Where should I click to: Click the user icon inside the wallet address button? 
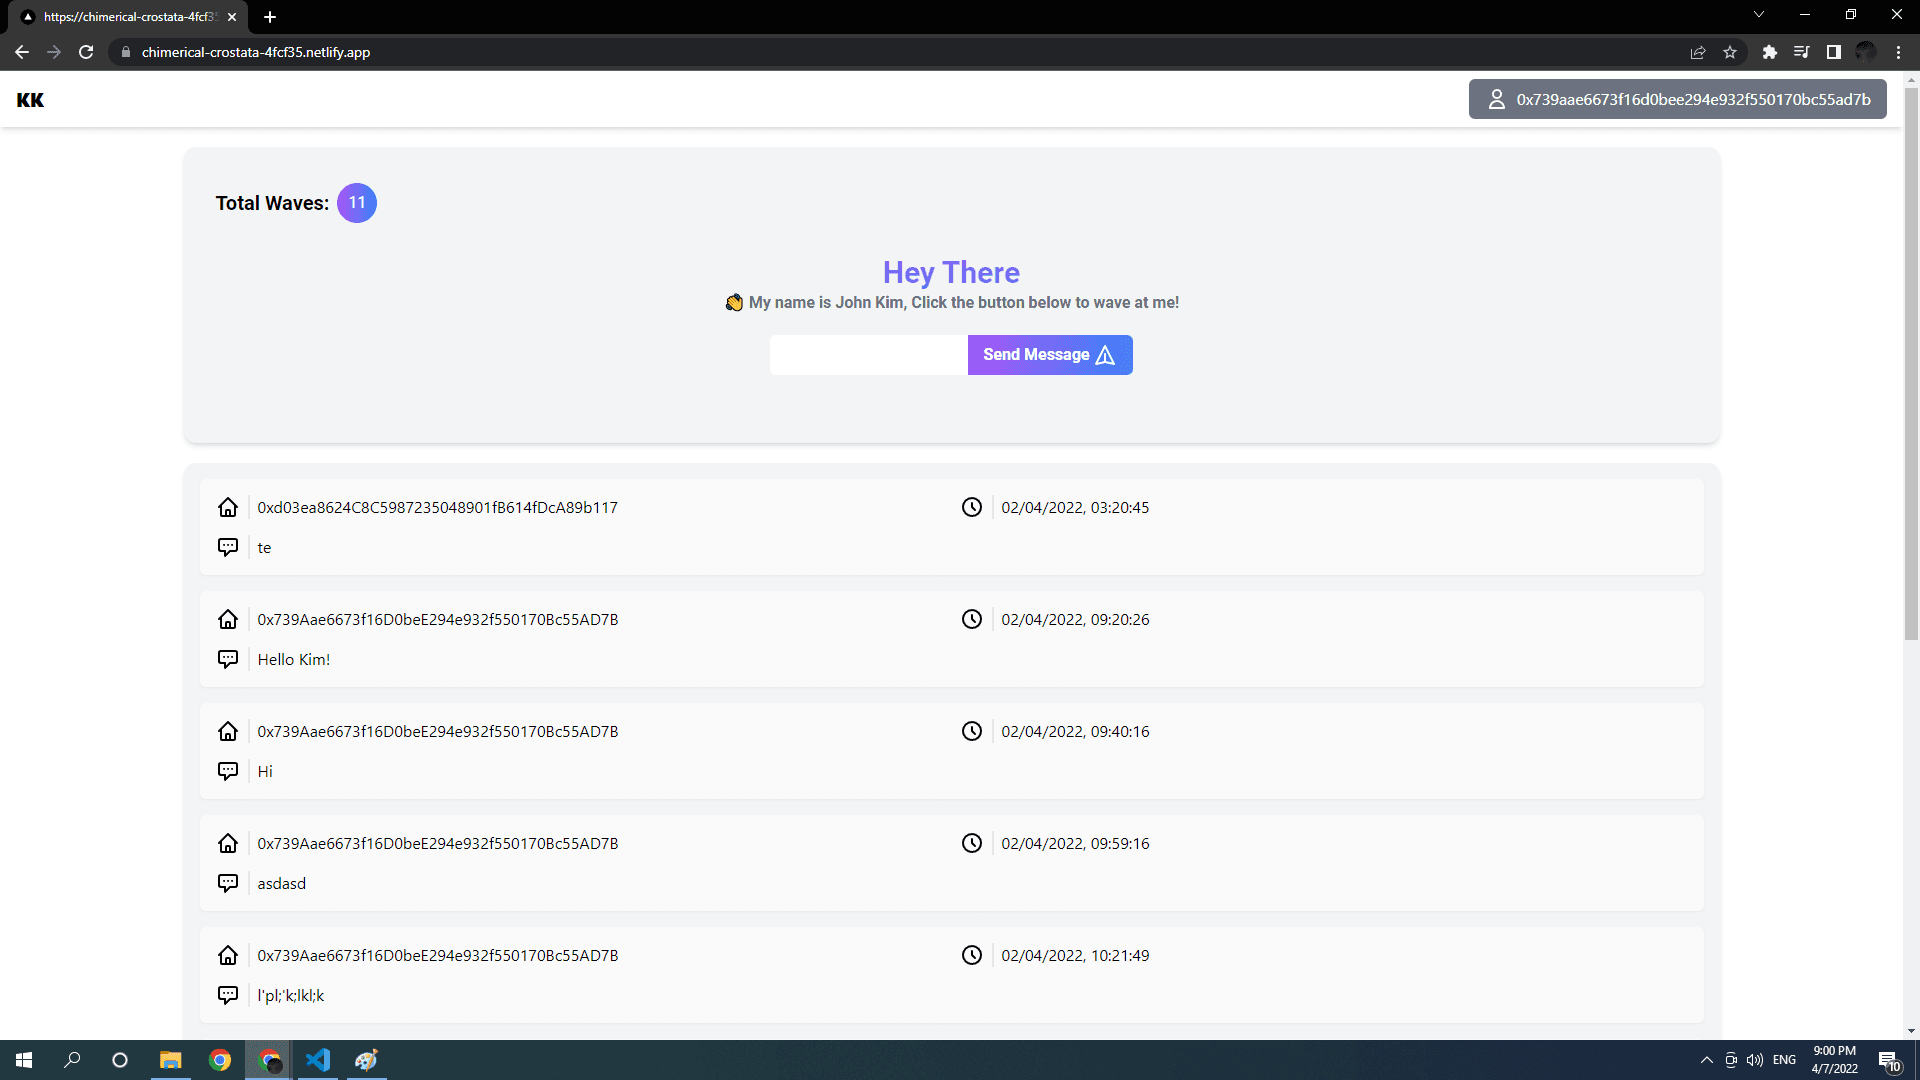tap(1496, 99)
